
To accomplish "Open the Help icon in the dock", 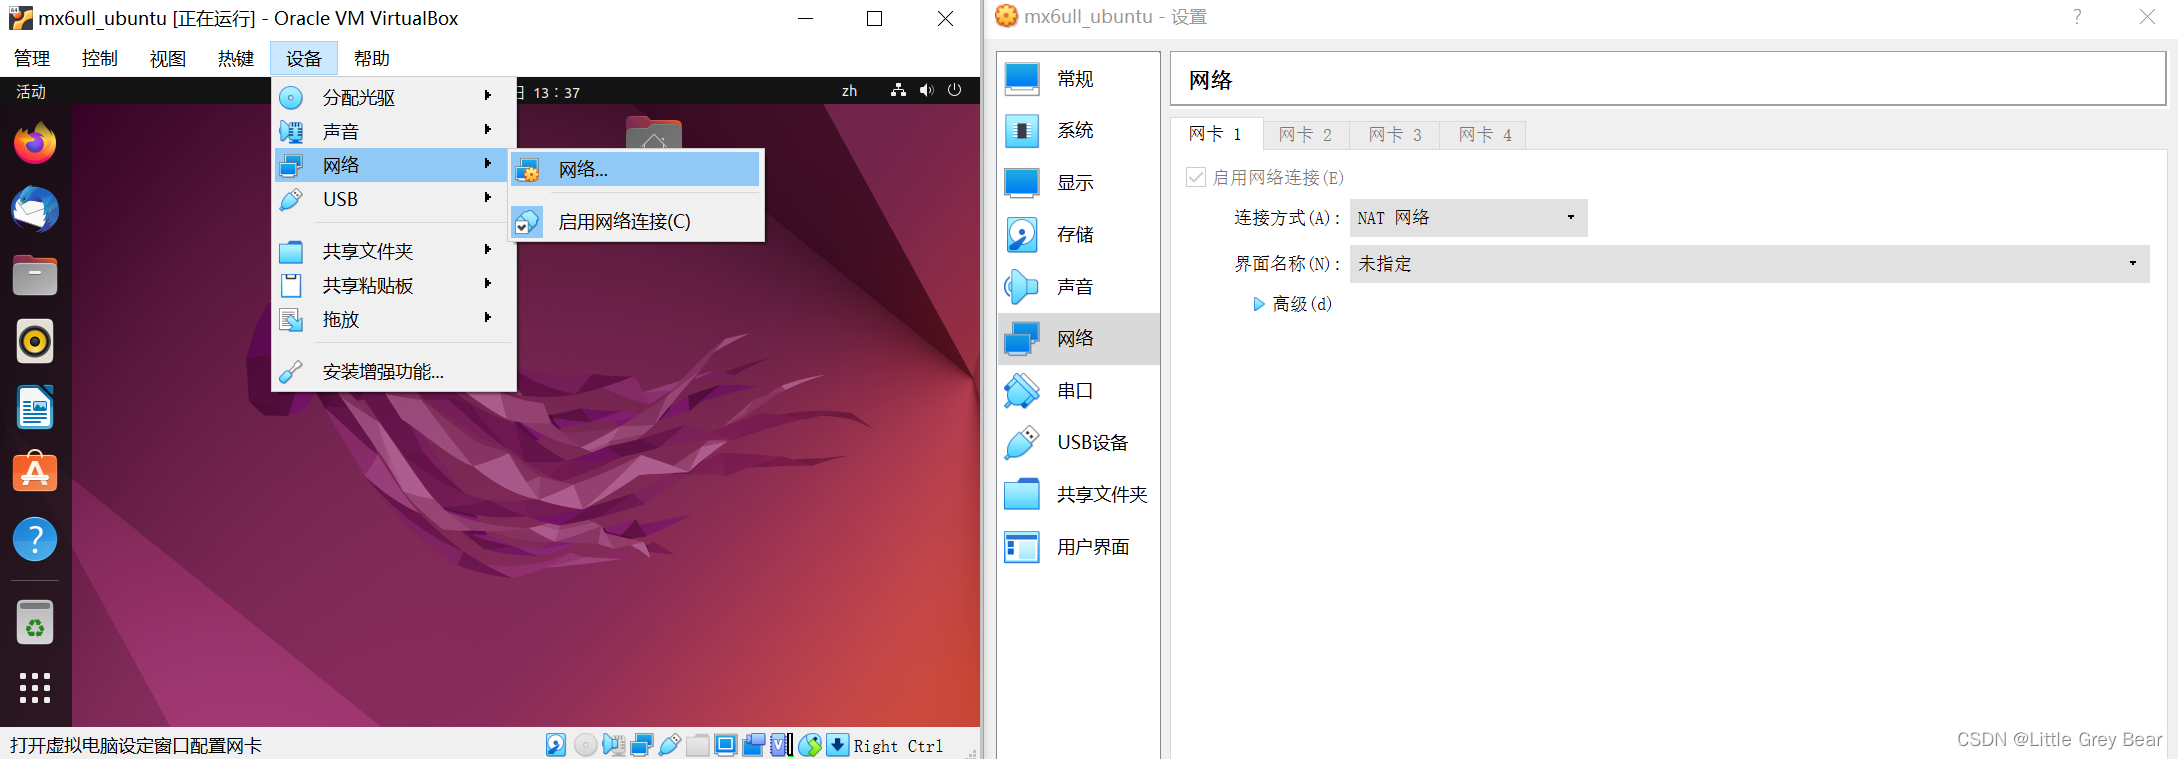I will (35, 539).
